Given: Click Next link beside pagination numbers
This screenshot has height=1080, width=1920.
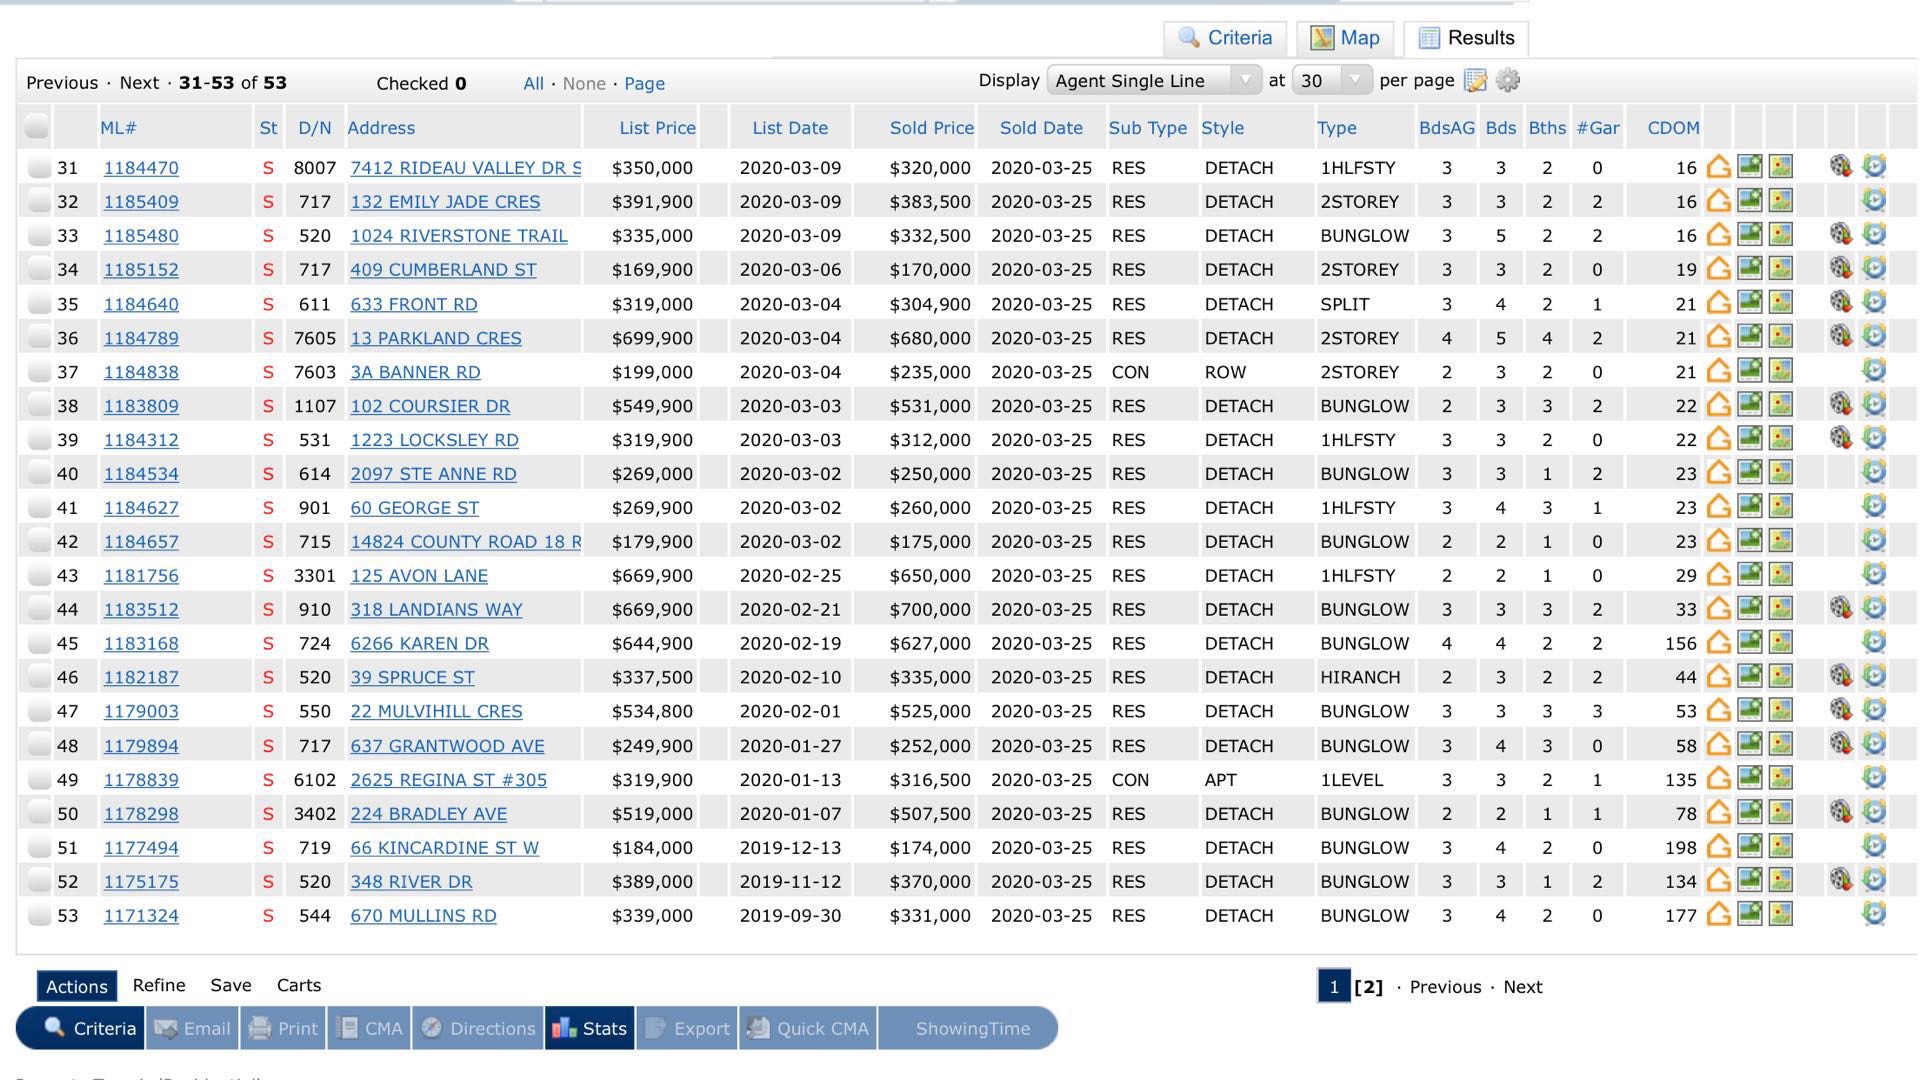Looking at the screenshot, I should [1522, 987].
